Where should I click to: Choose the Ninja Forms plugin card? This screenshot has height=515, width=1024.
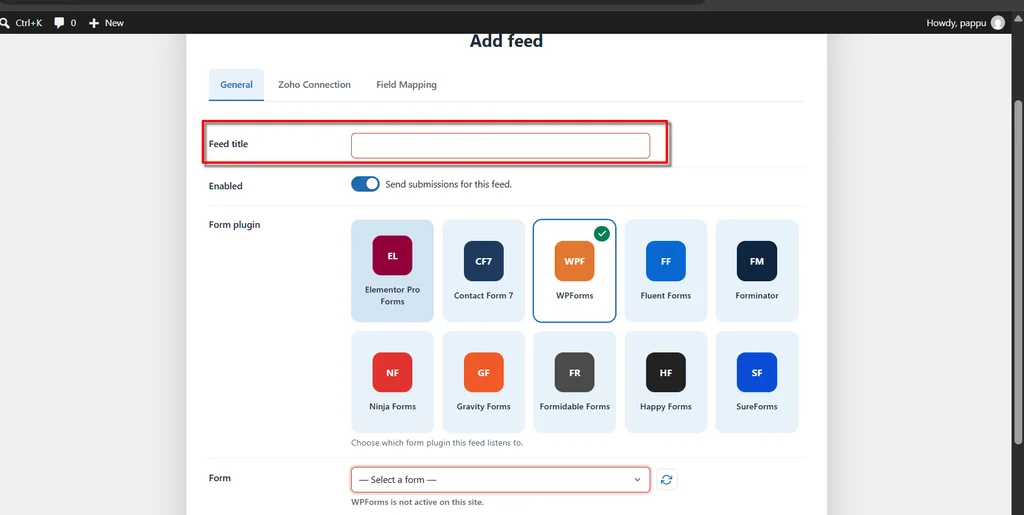click(392, 382)
